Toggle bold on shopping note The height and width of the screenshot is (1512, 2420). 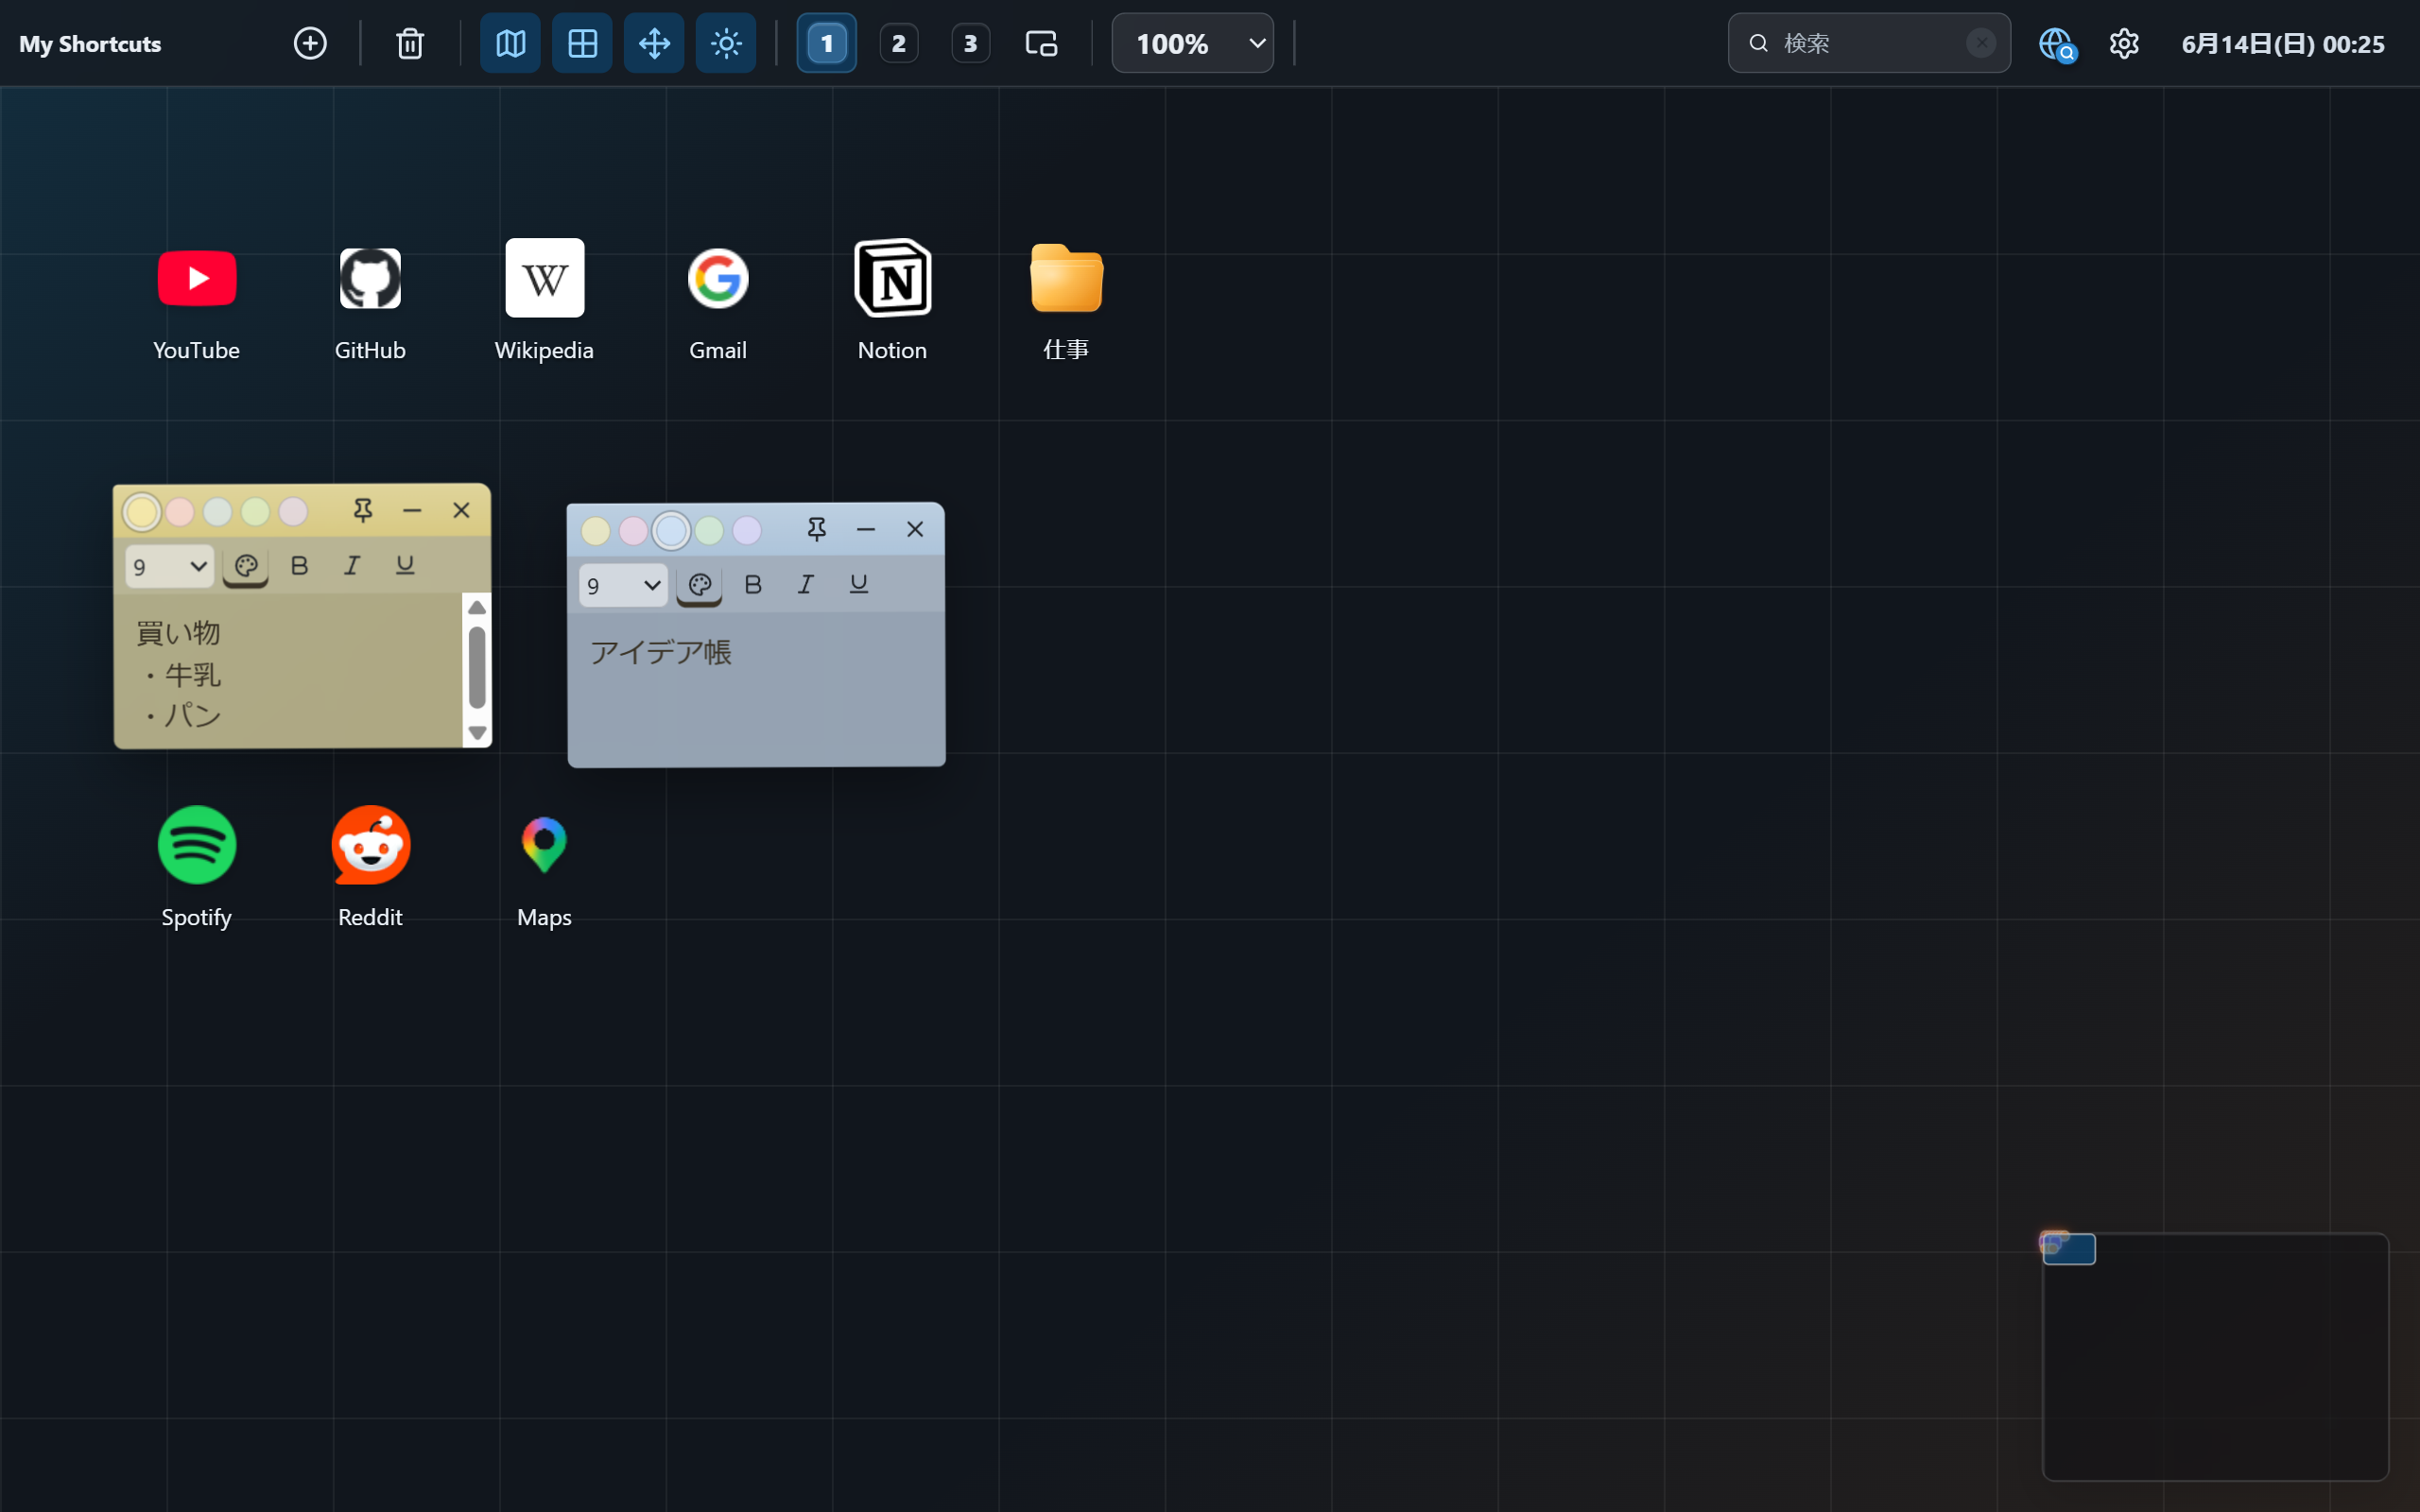(x=299, y=566)
